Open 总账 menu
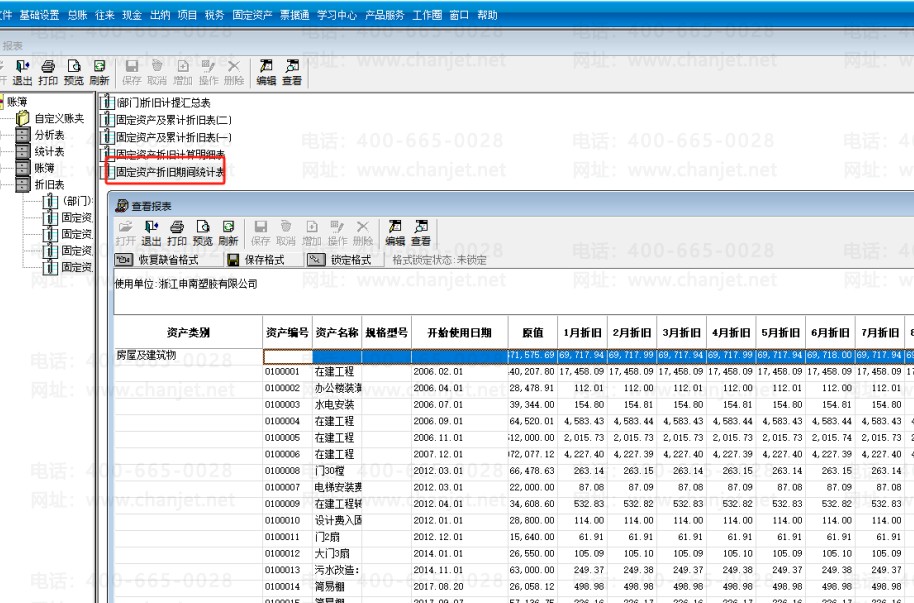914x603 pixels. (x=78, y=15)
